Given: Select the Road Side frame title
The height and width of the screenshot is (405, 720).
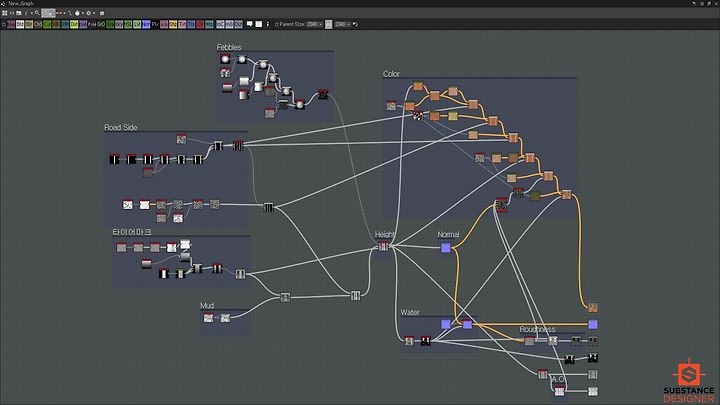Looking at the screenshot, I should 120,127.
